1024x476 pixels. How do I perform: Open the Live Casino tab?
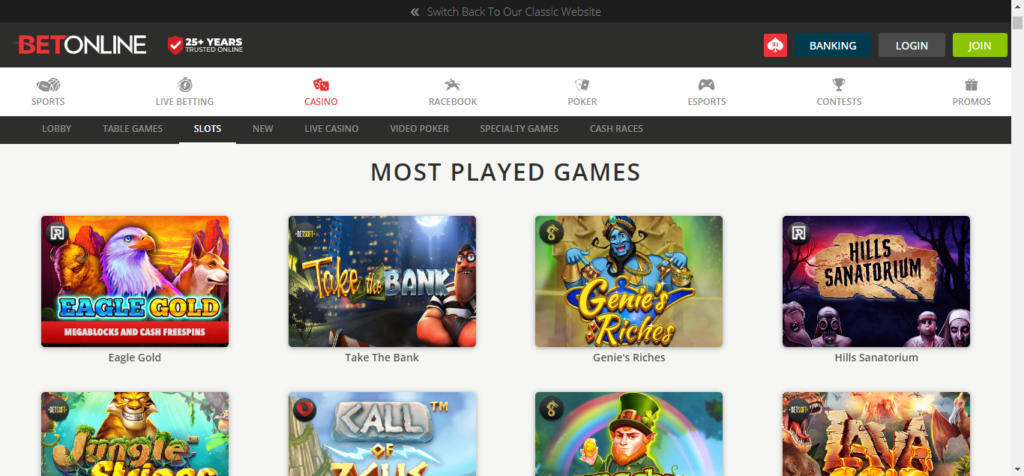point(331,129)
